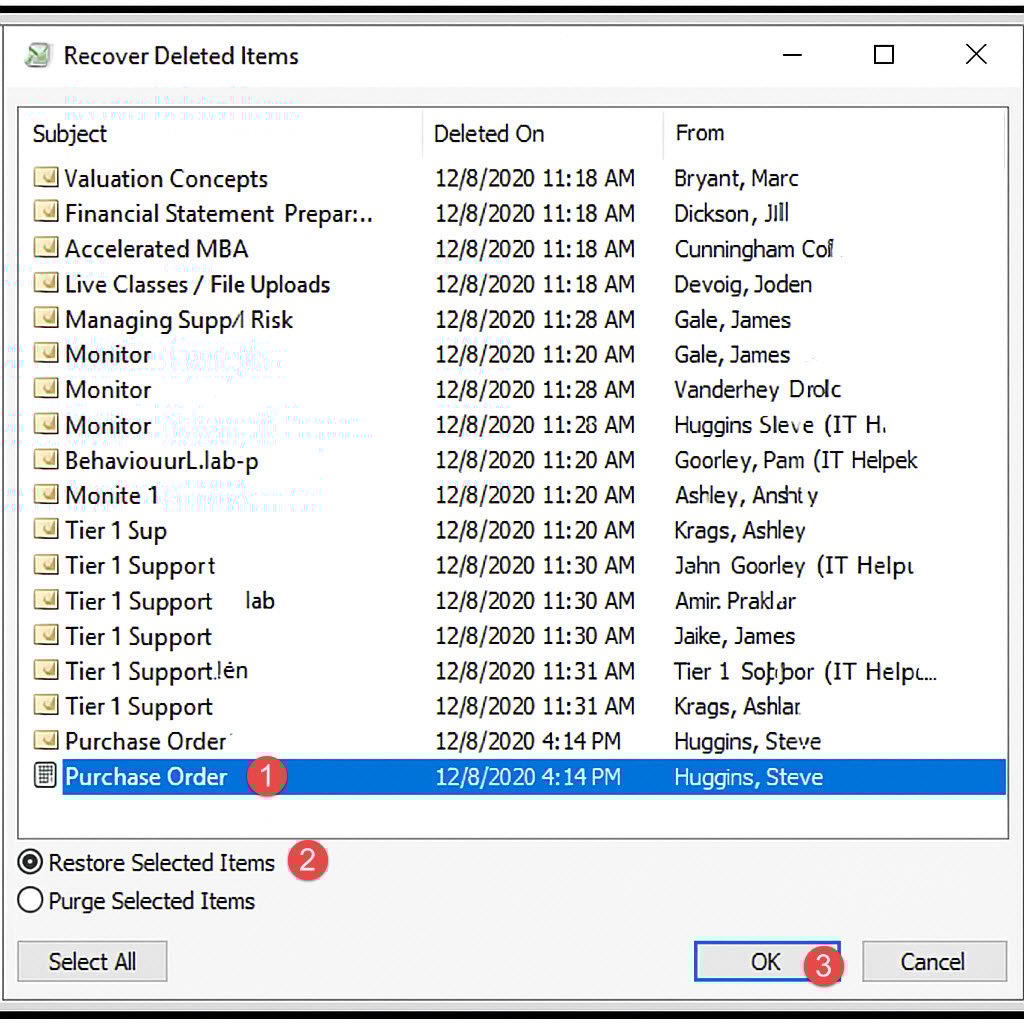Screen dimensions: 1024x1024
Task: Click the envelope icon of unselected Purchase Order row
Action: point(46,741)
